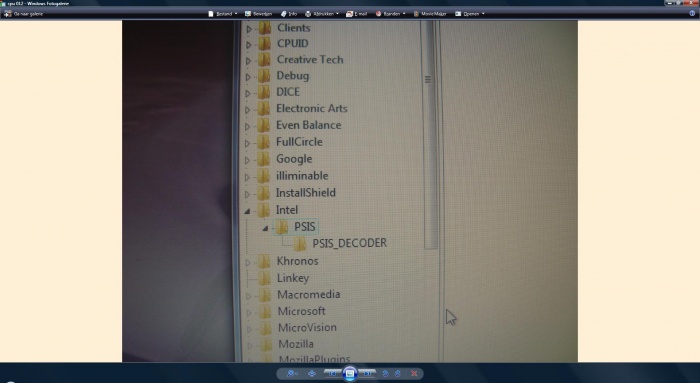
Task: Skip to the next photo
Action: tap(367, 374)
